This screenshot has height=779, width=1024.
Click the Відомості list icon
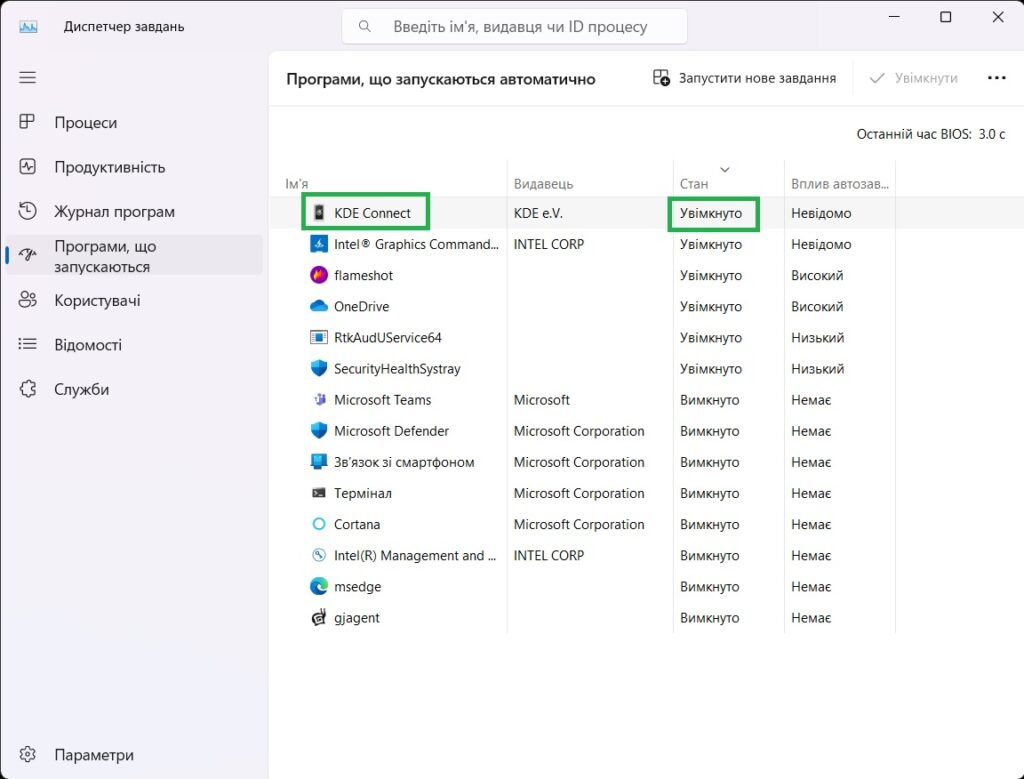point(27,344)
